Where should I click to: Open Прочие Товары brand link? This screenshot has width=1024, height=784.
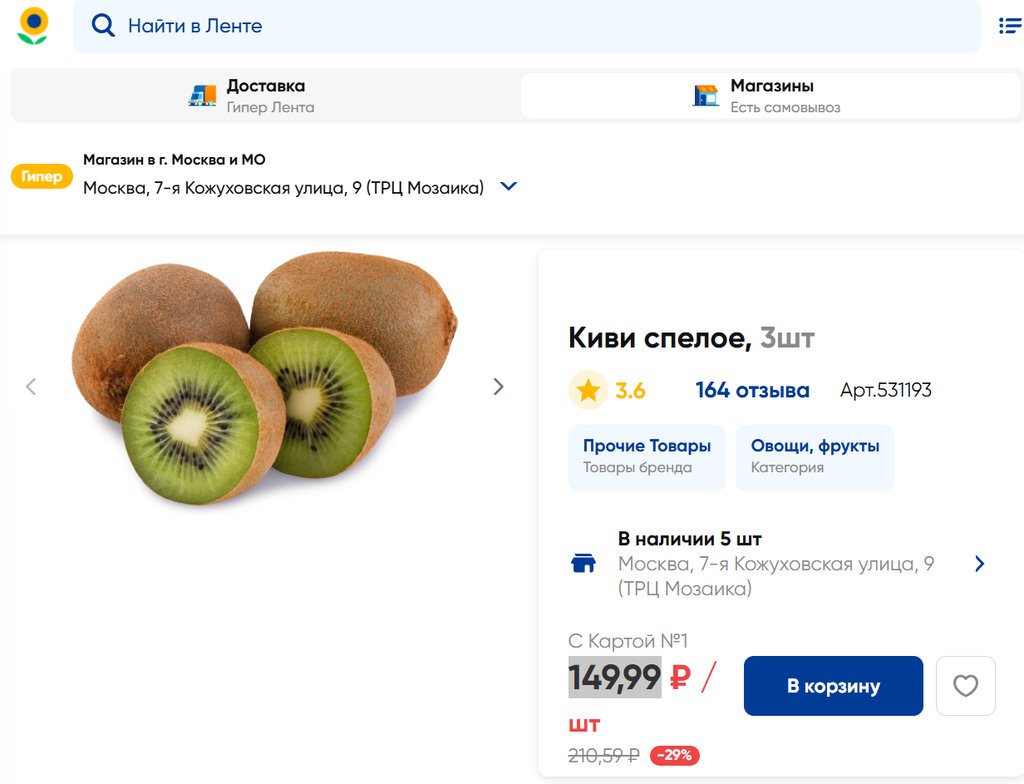coord(647,456)
